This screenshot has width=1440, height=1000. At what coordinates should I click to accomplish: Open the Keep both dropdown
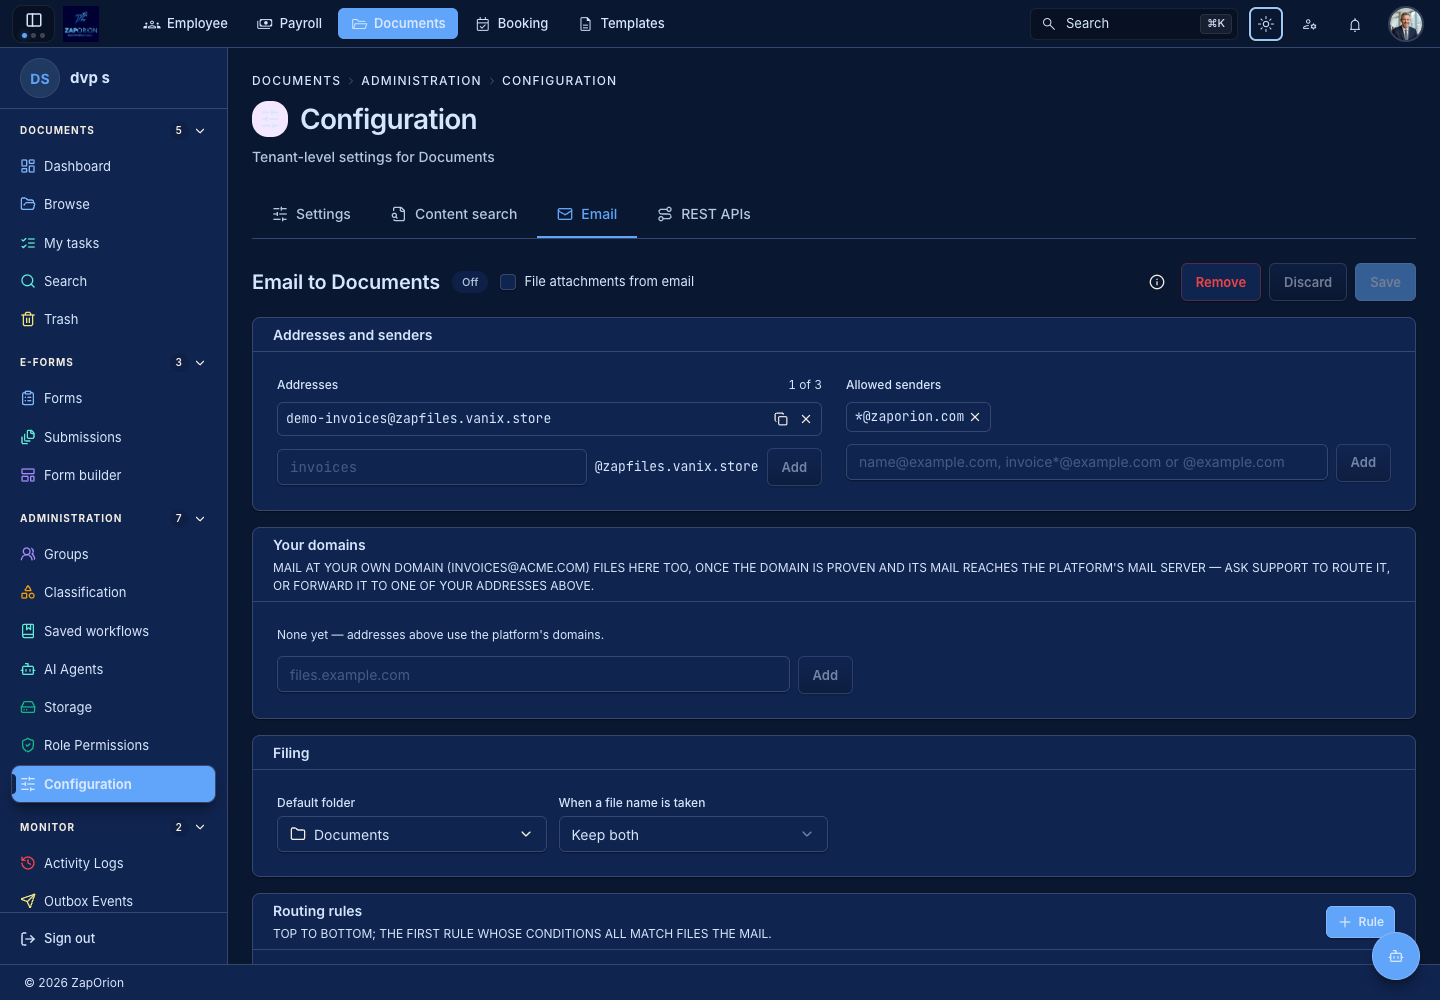(x=693, y=834)
